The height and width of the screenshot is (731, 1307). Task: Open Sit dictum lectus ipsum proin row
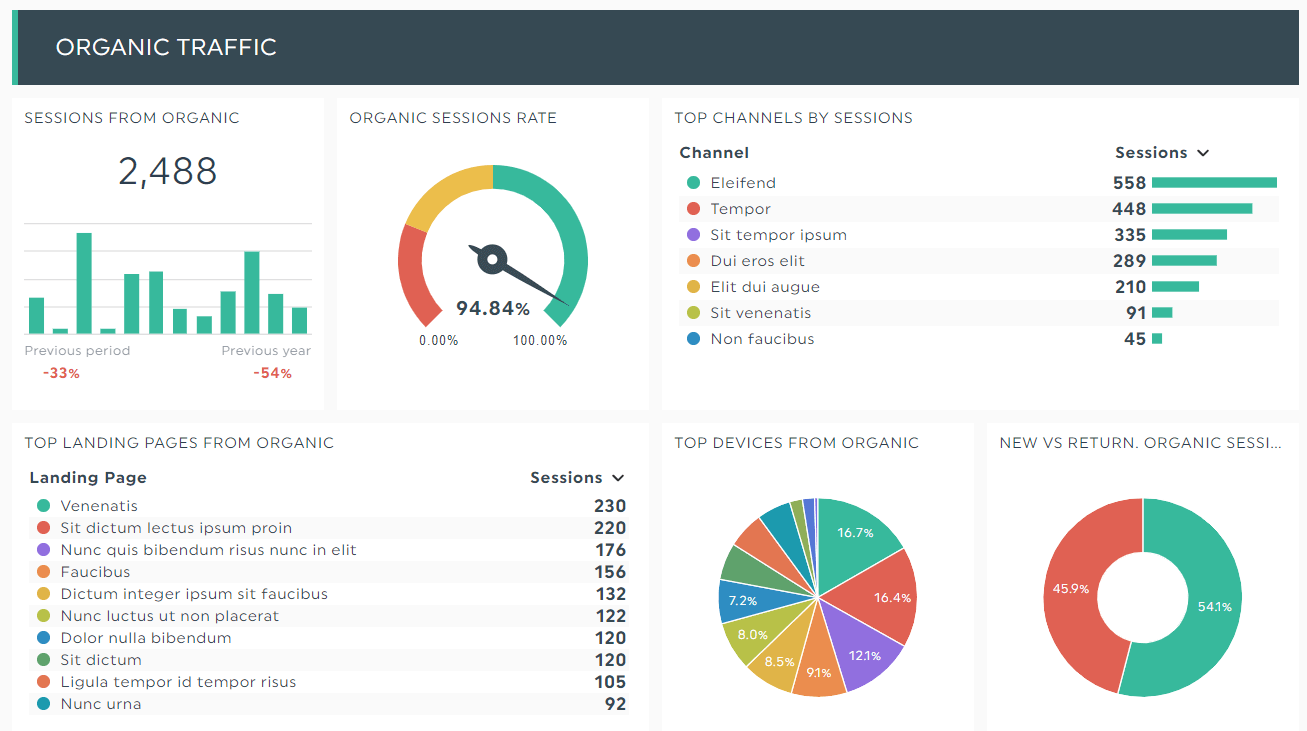(x=330, y=528)
